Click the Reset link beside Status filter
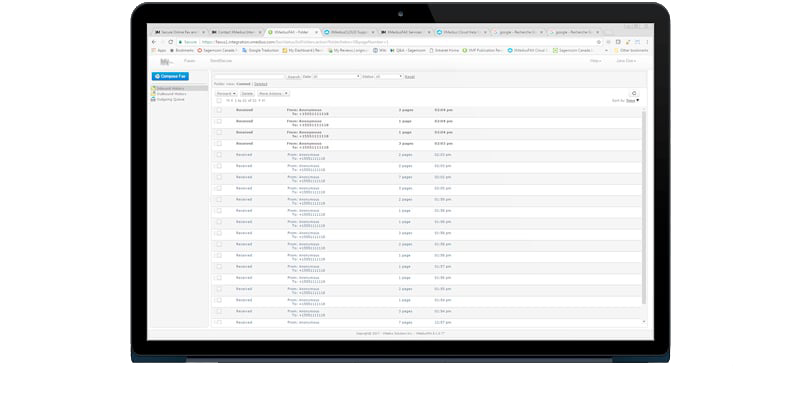The image size is (800, 393). (410, 77)
